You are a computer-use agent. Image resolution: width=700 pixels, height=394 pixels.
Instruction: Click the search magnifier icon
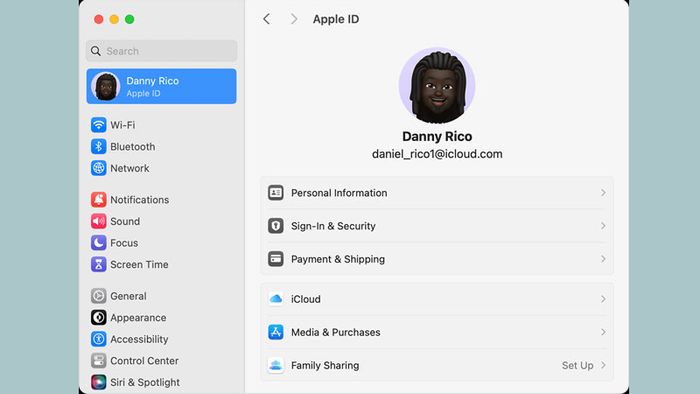[96, 51]
